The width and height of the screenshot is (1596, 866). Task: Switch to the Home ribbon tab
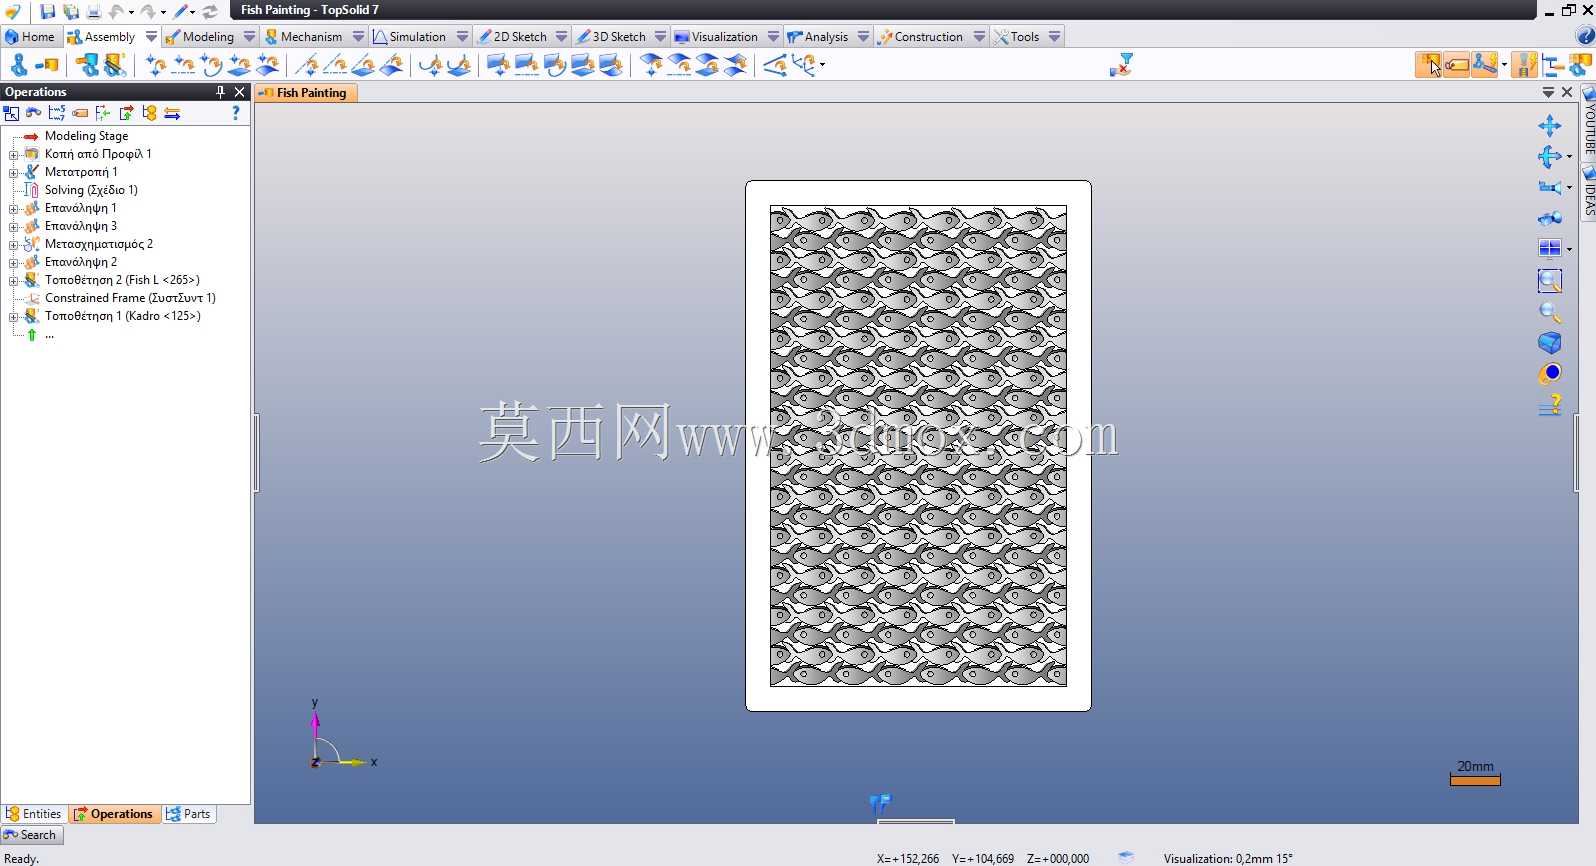30,37
